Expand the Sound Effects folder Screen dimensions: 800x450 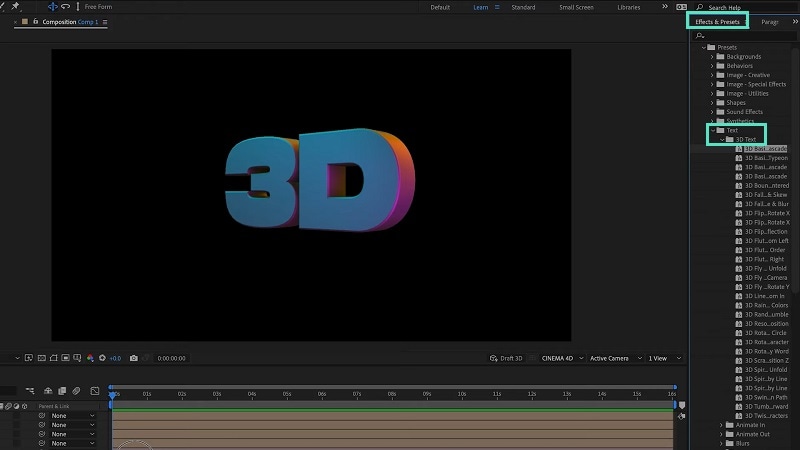712,112
